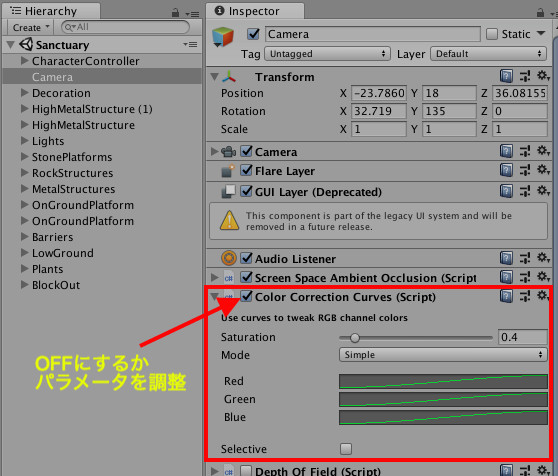
Task: Enable the Static checkbox
Action: pyautogui.click(x=491, y=34)
